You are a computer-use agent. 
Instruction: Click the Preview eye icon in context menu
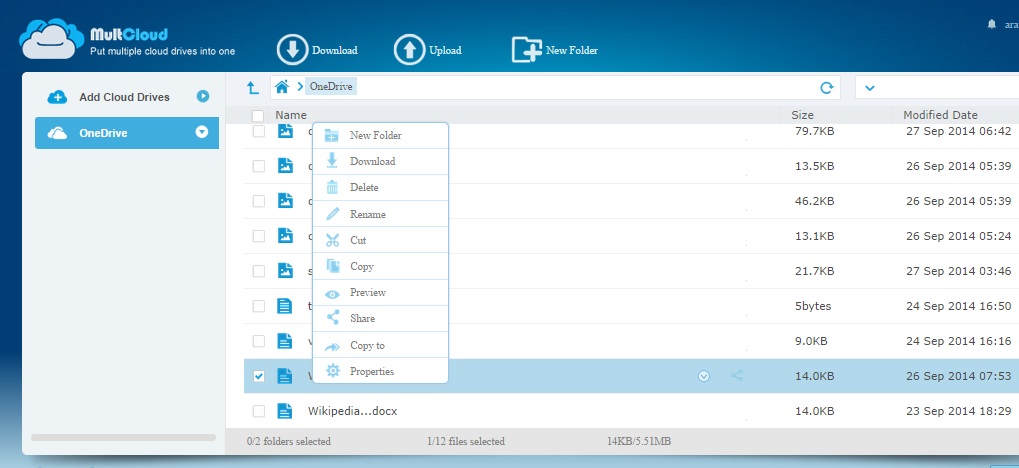(x=333, y=294)
